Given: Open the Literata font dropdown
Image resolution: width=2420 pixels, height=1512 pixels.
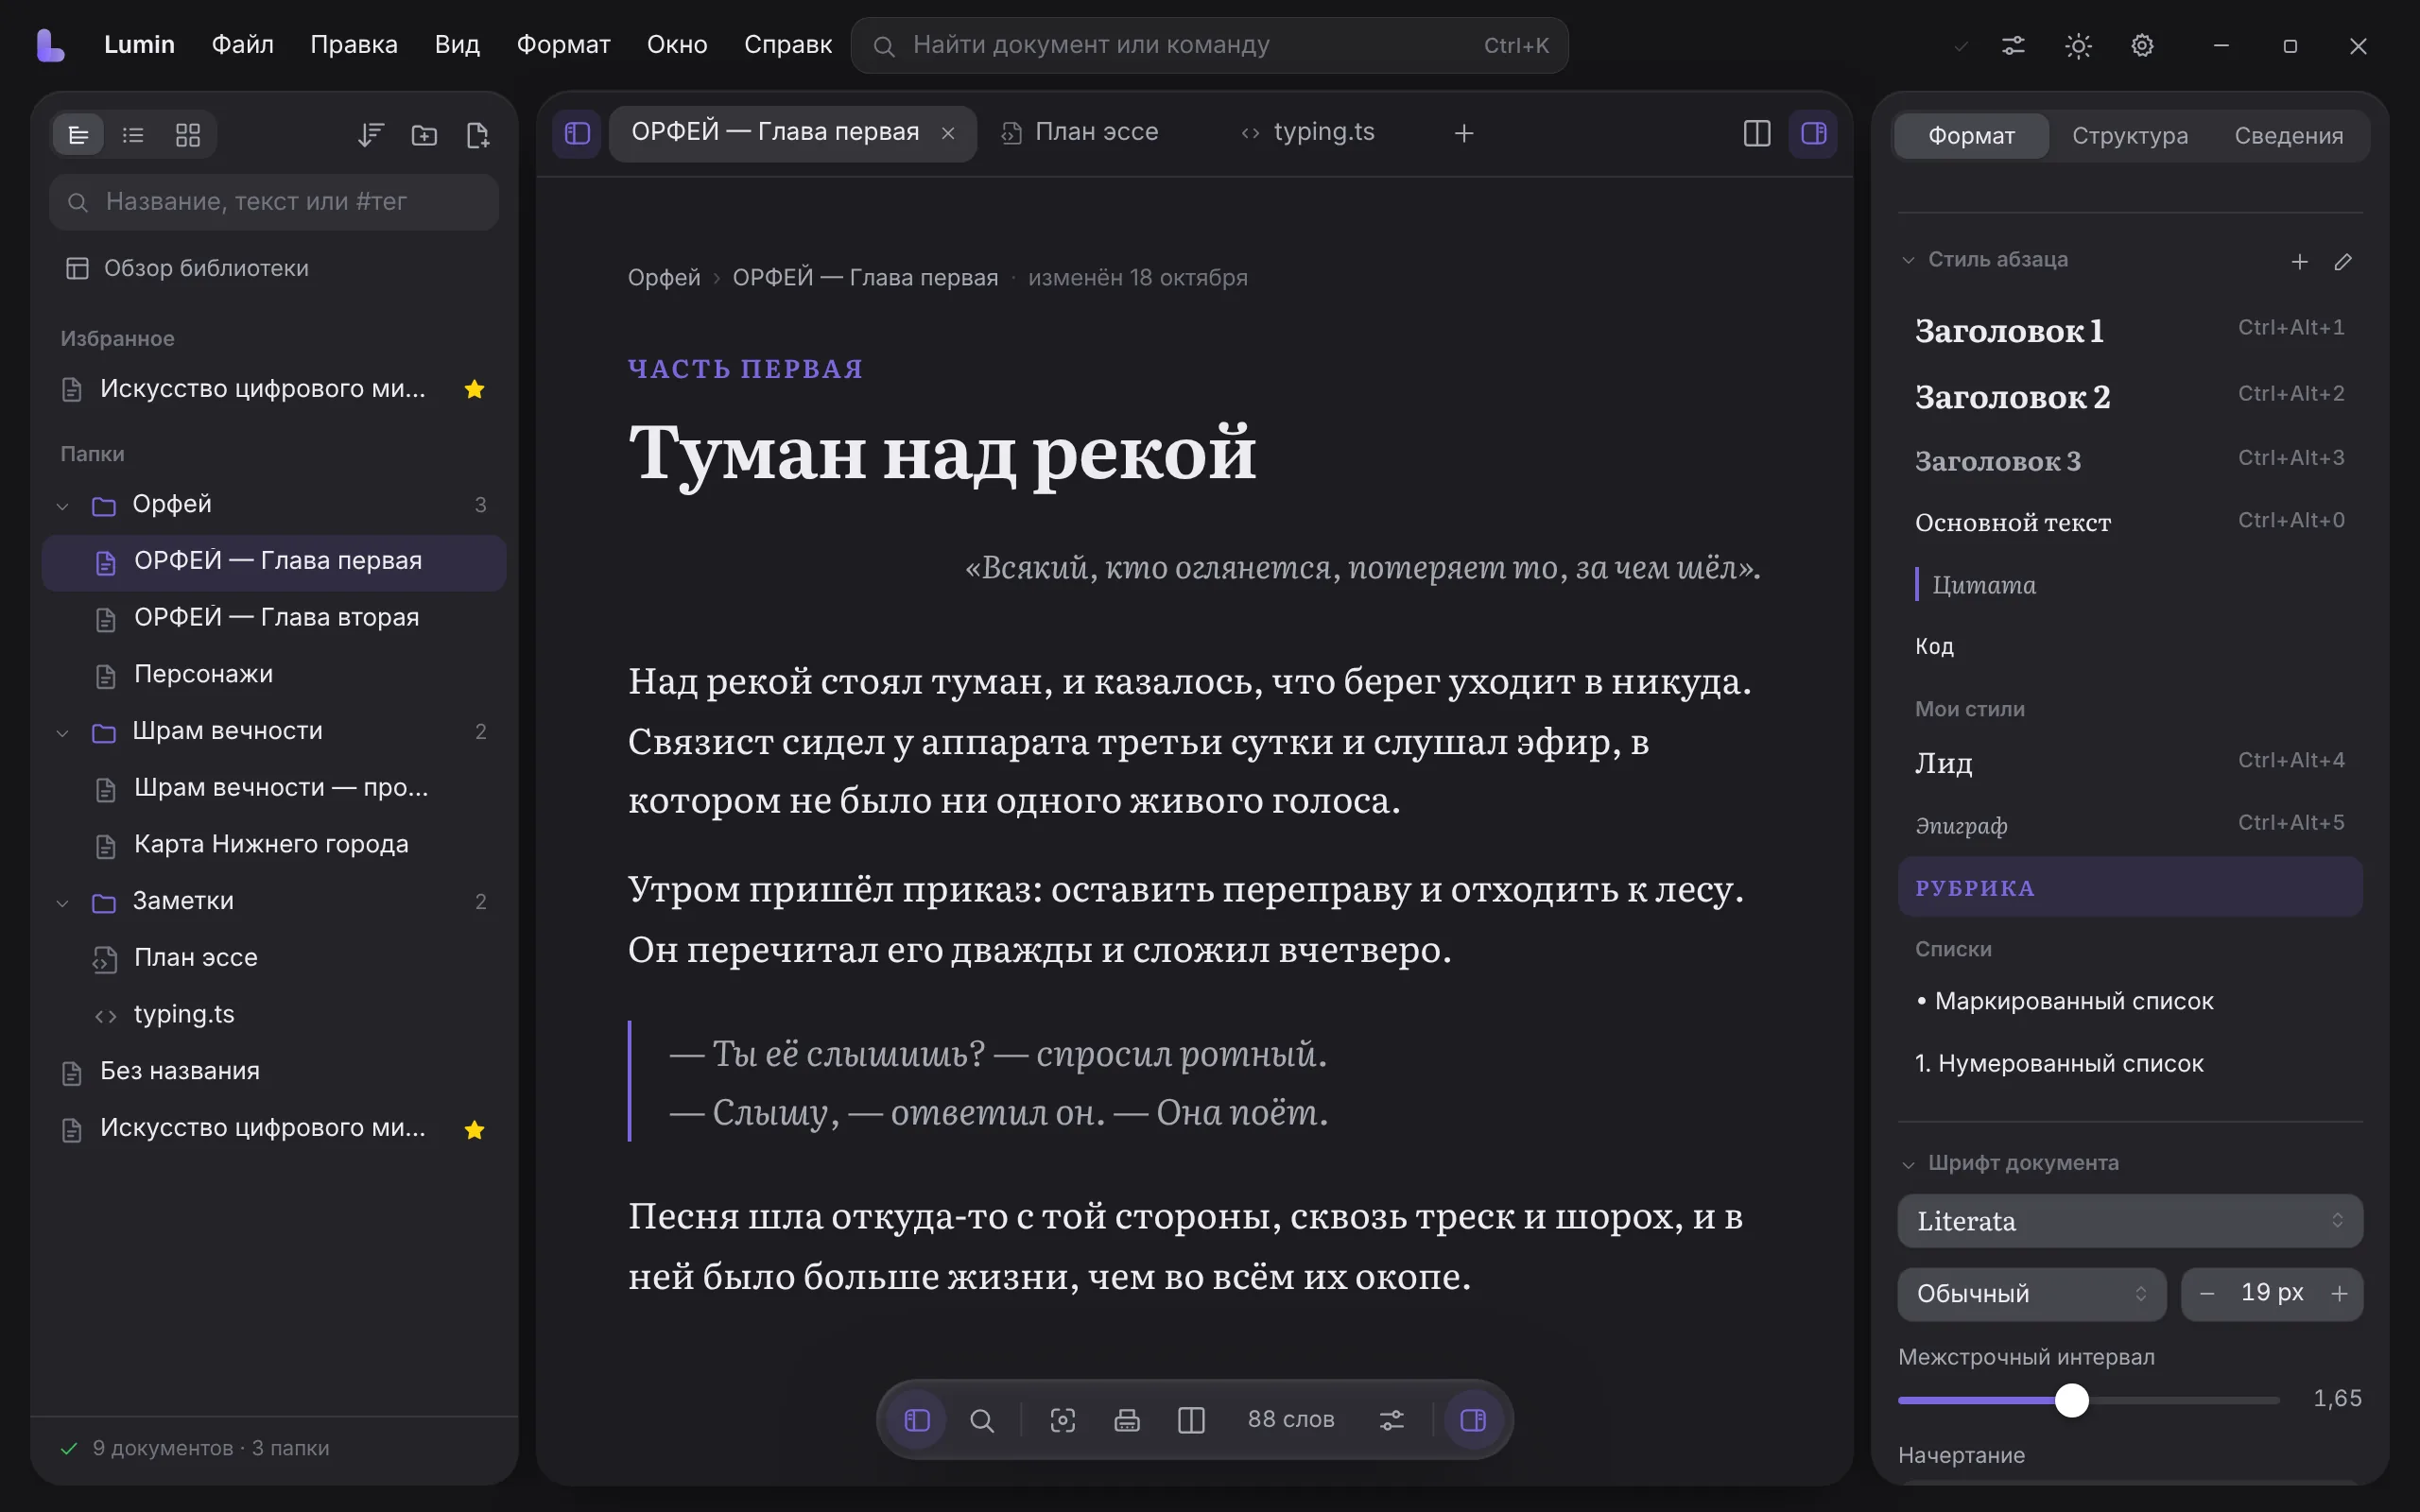Looking at the screenshot, I should [x=2130, y=1221].
